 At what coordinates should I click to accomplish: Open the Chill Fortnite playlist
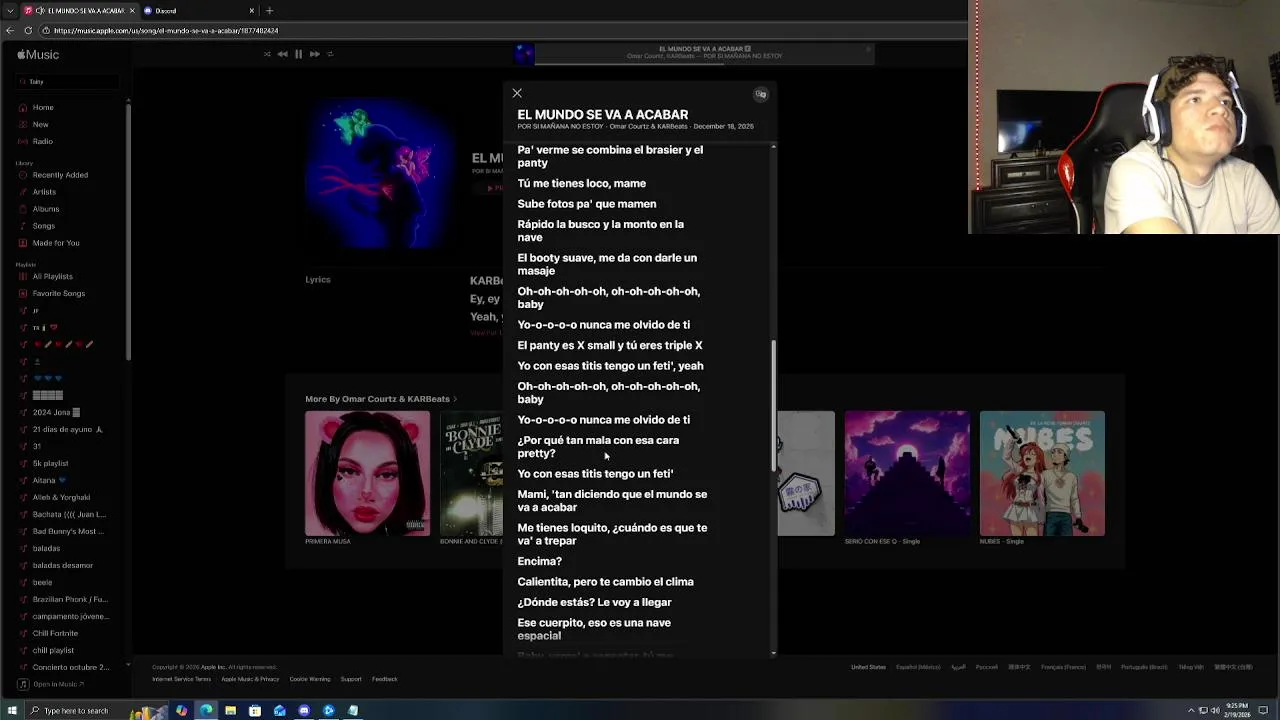click(55, 633)
